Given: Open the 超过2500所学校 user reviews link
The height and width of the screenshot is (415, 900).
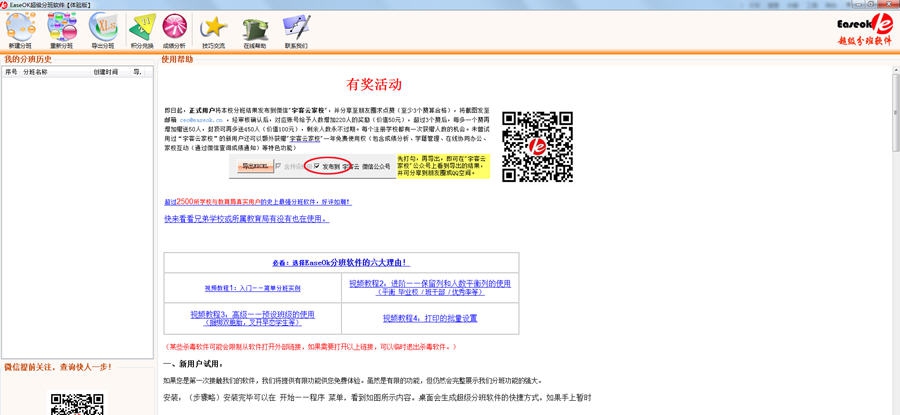Looking at the screenshot, I should 258,202.
